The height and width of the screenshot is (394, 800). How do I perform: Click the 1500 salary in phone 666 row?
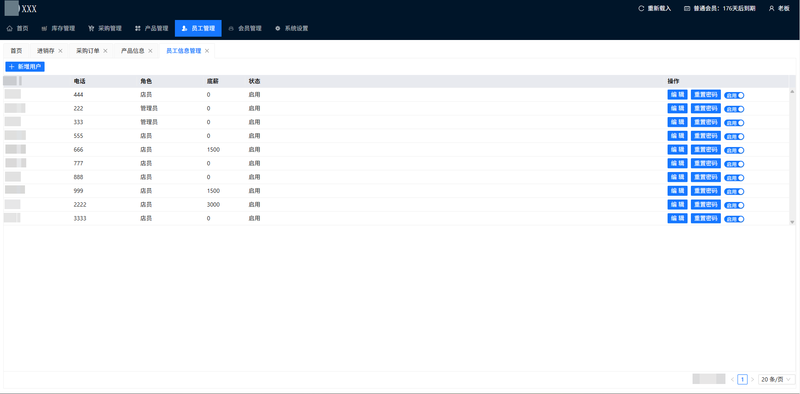coord(213,150)
